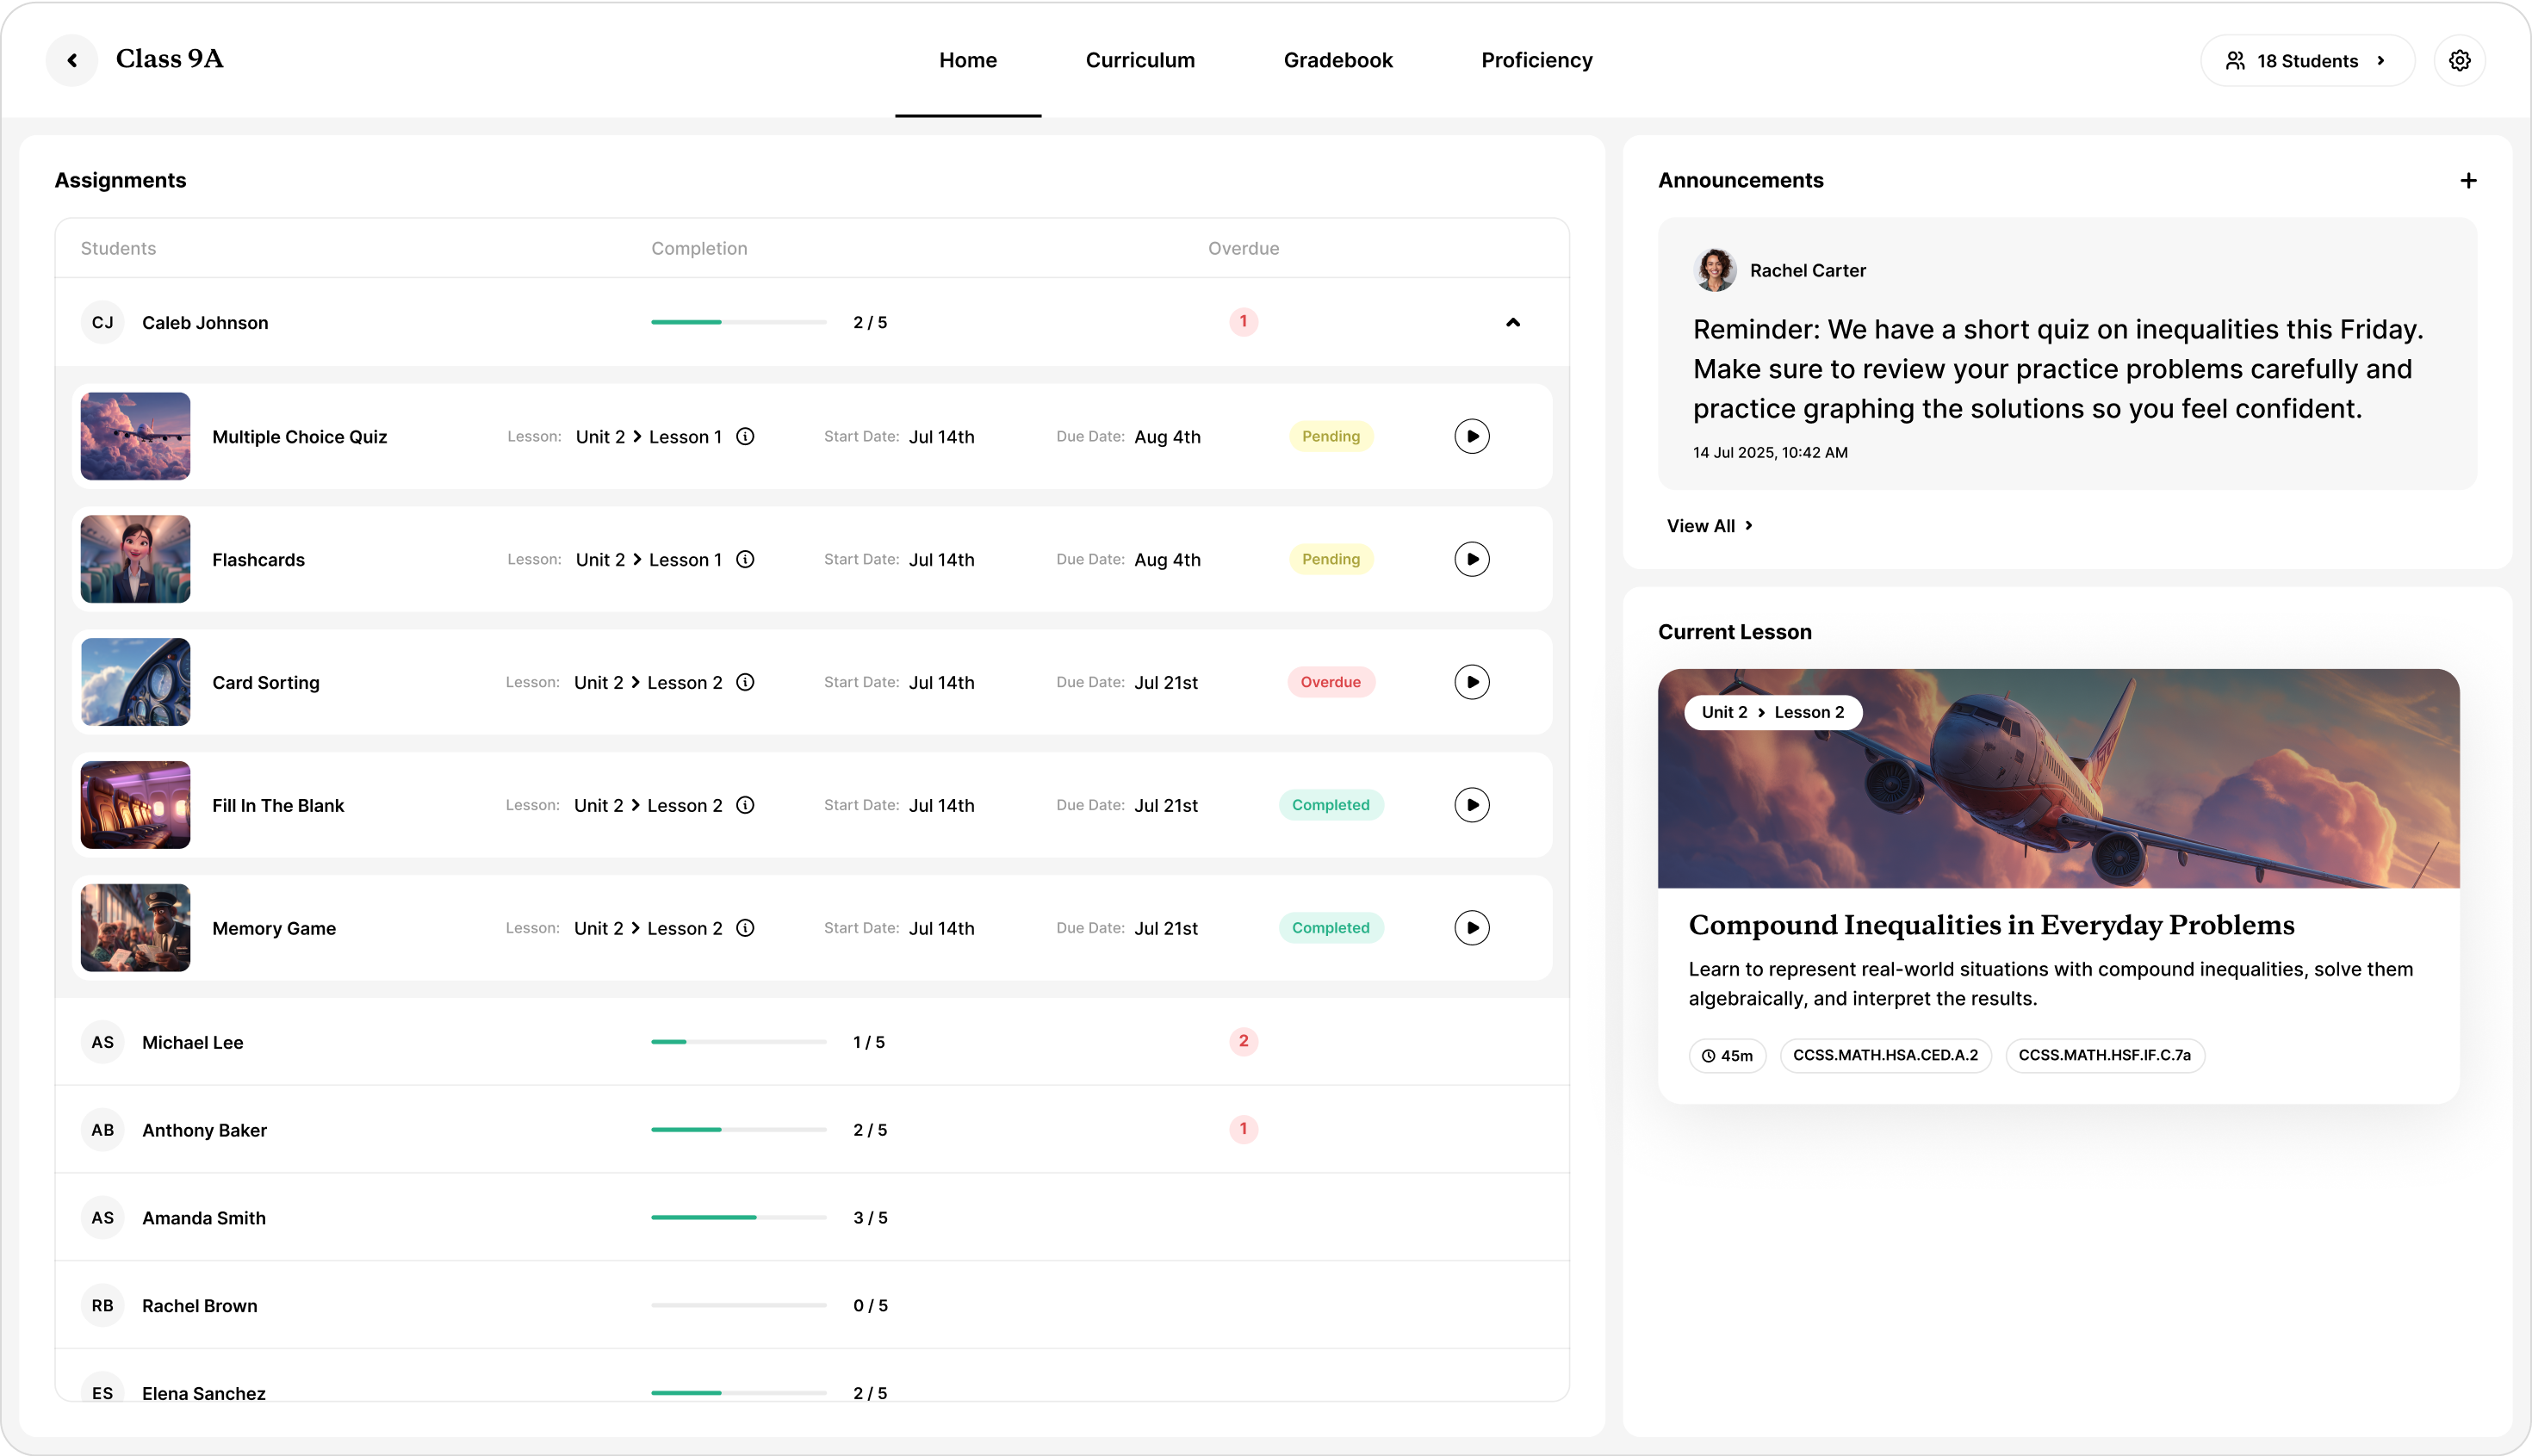Expand Amanda Smith's assignments row
The width and height of the screenshot is (2532, 1456).
[203, 1217]
